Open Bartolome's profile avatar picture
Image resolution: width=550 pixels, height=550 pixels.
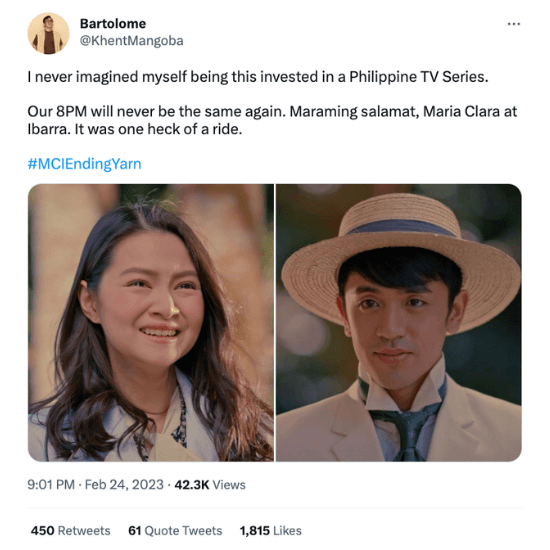tap(48, 33)
